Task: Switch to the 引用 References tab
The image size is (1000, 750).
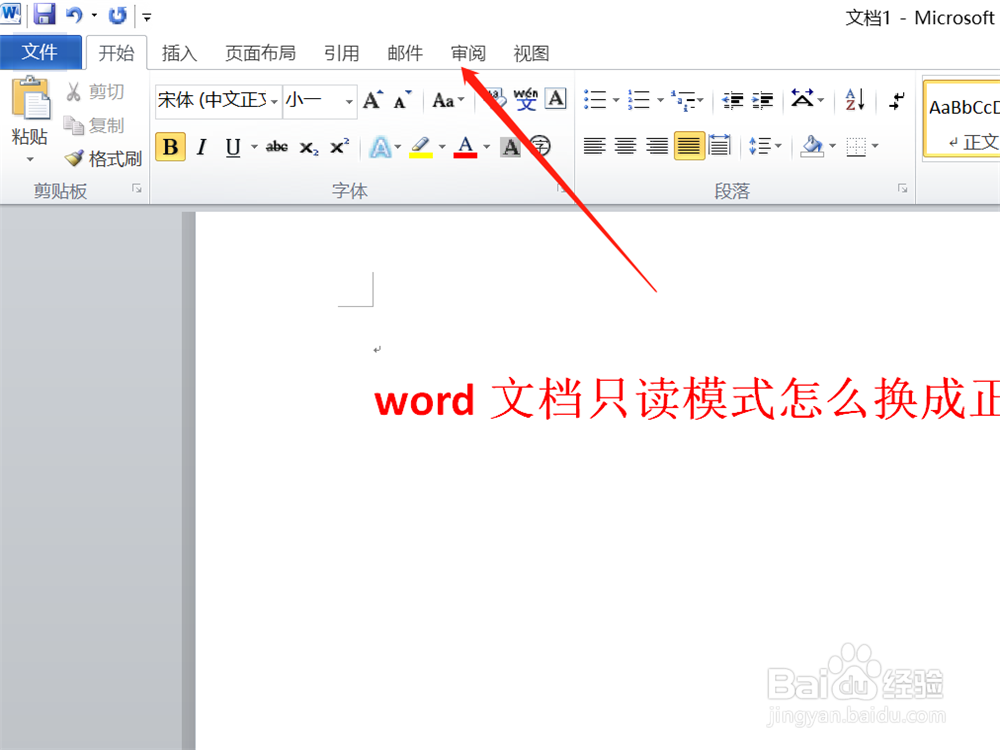Action: coord(341,53)
